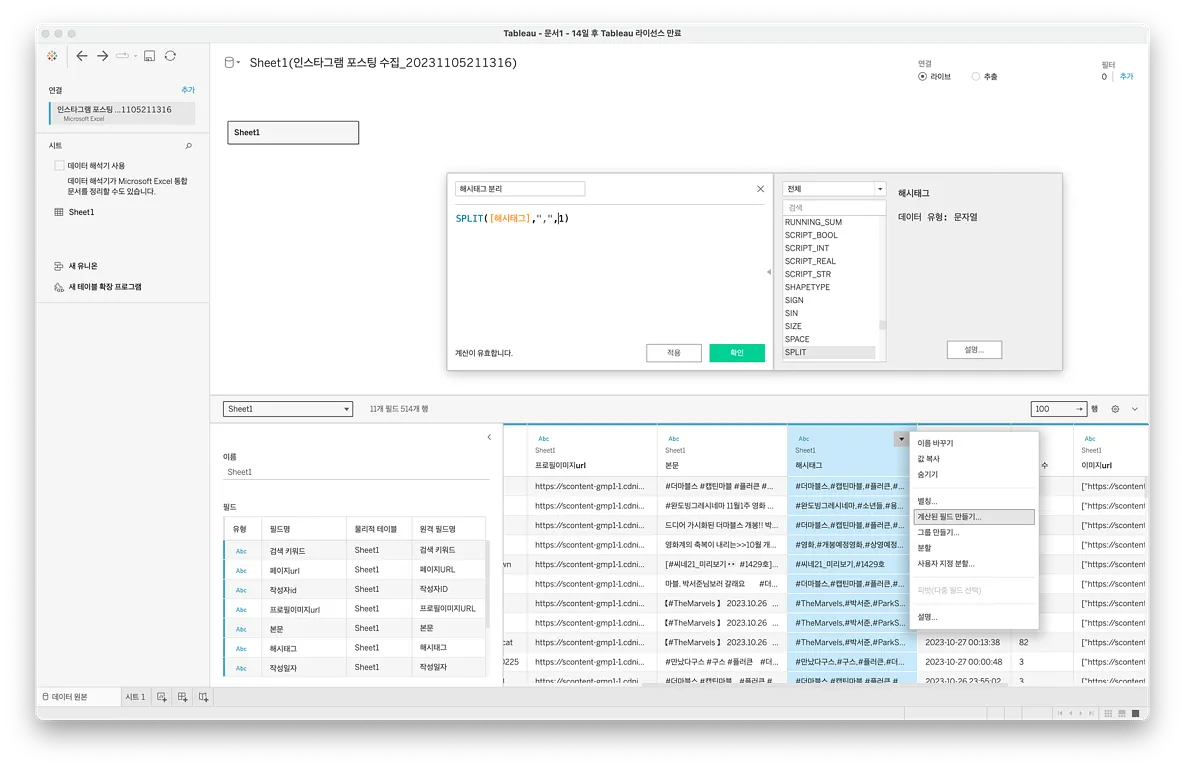Image resolution: width=1185 pixels, height=768 pixels.
Task: Click the new worksheet icon beside 시트 1
Action: coord(162,697)
